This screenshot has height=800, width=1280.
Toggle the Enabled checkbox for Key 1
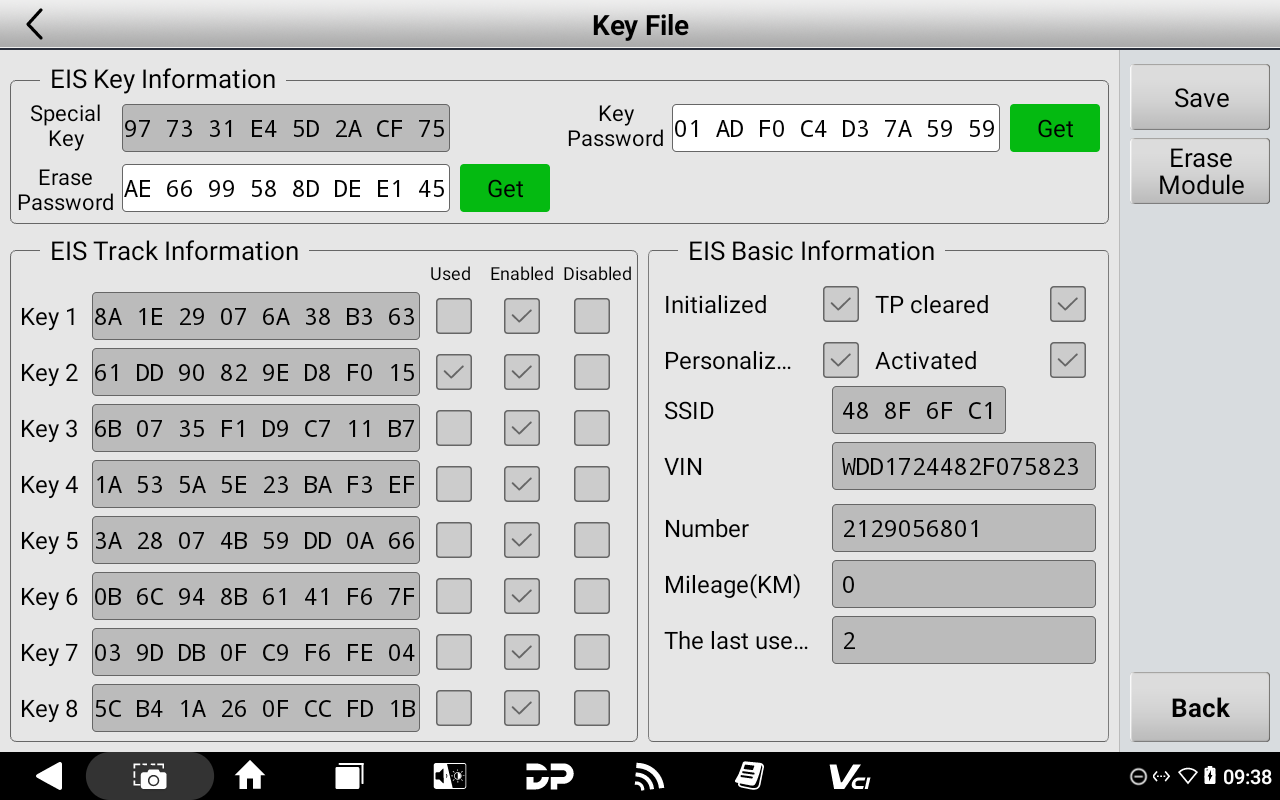(x=522, y=316)
